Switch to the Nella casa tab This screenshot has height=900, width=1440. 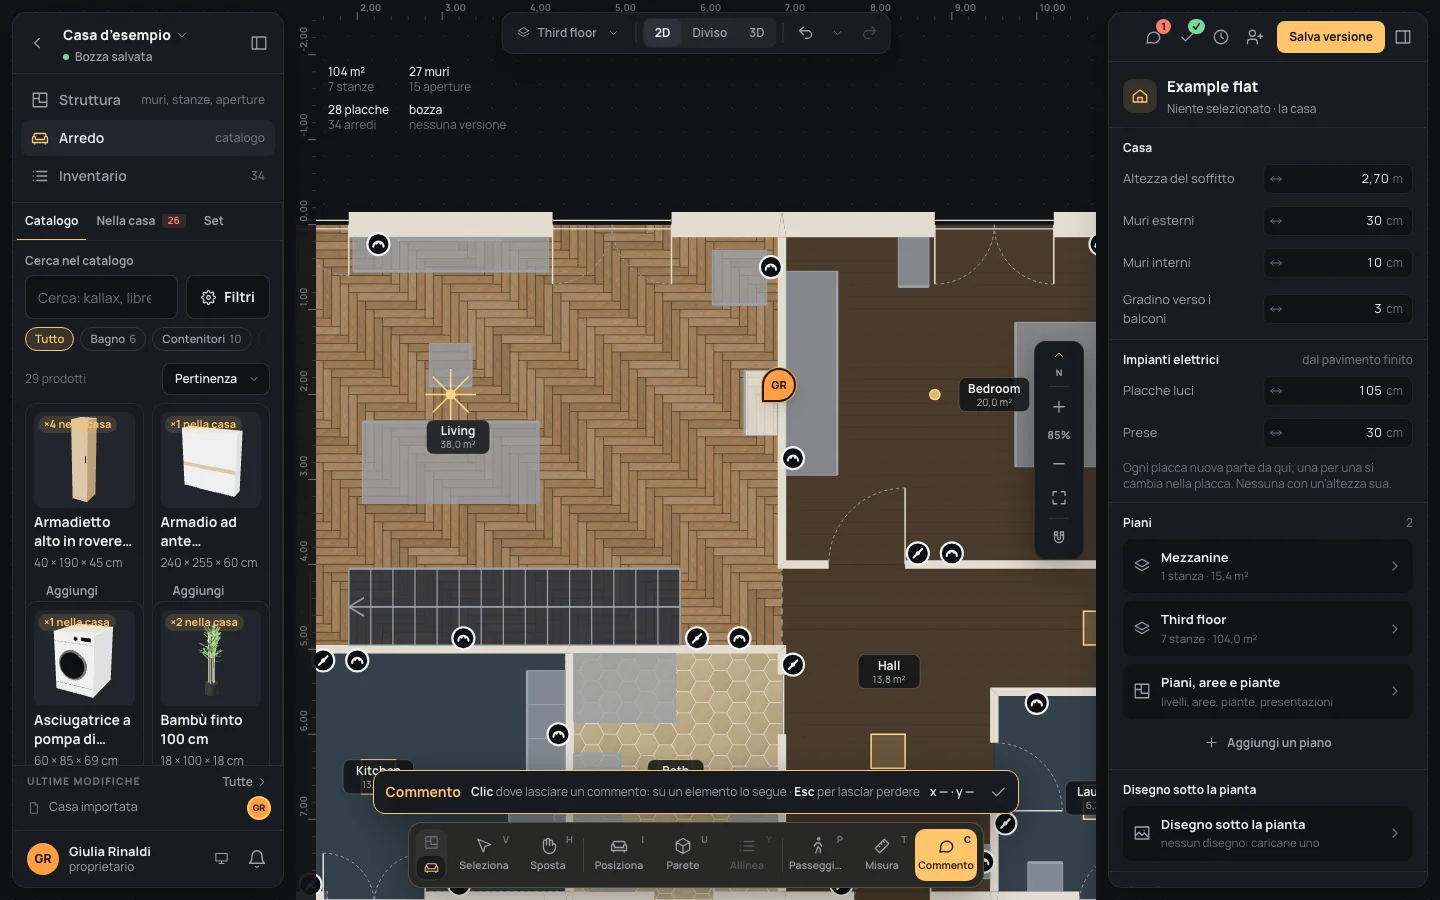point(140,221)
